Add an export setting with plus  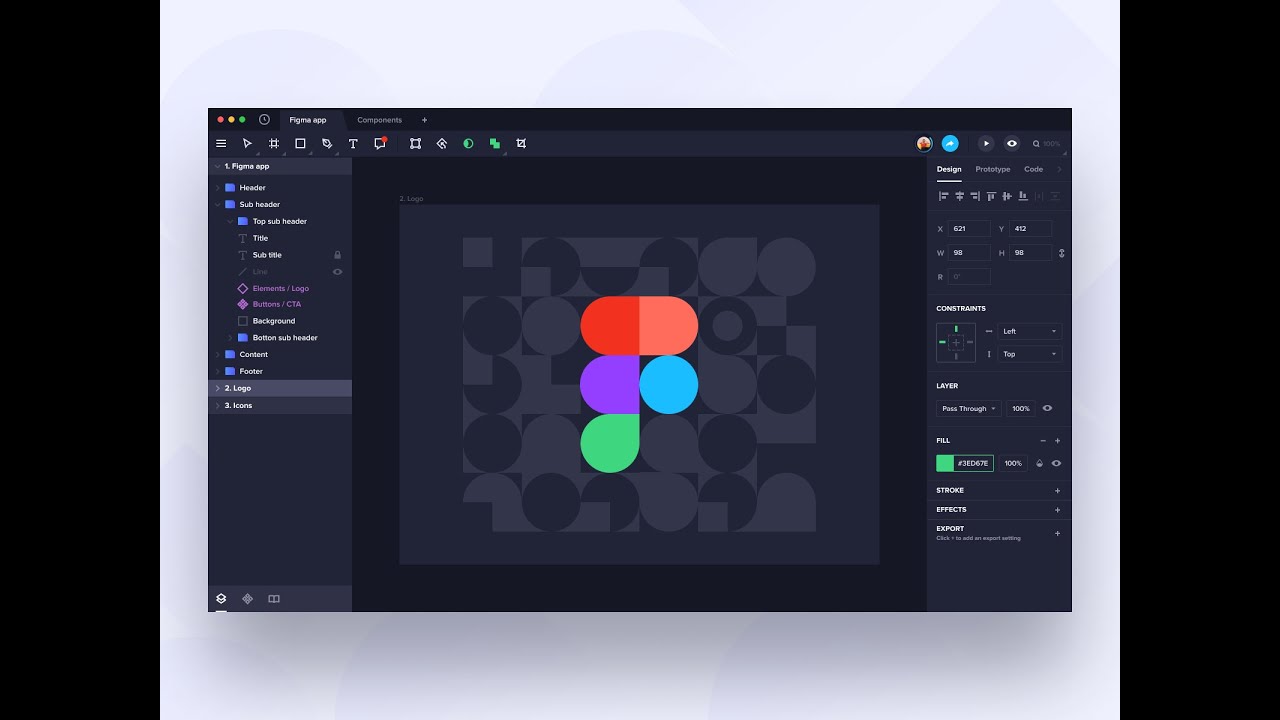(1058, 533)
